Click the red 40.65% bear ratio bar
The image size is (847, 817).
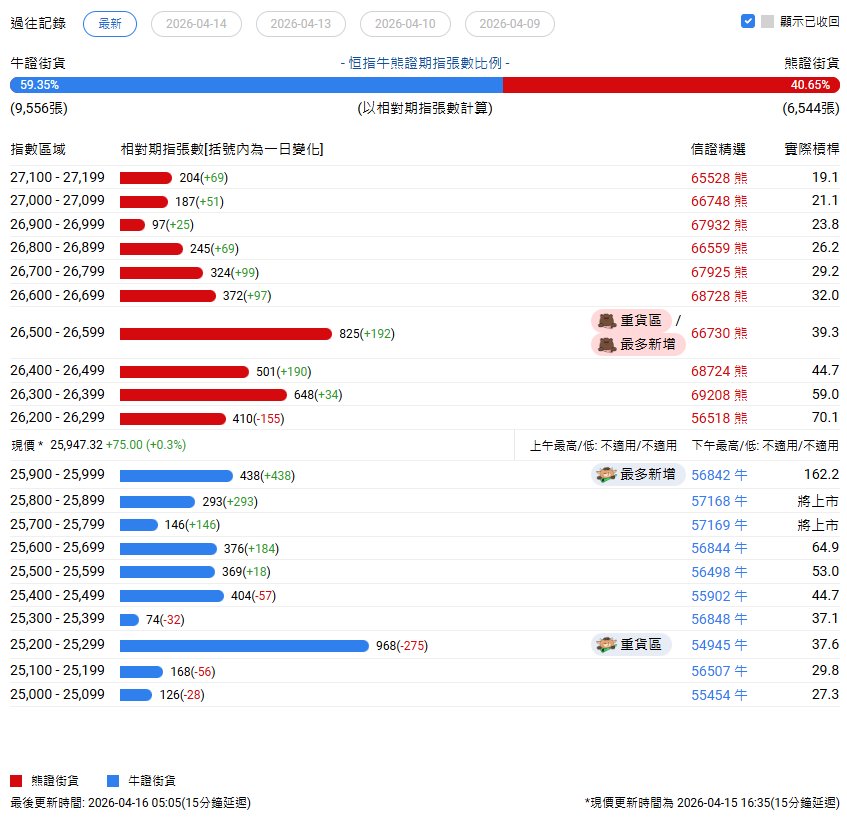(x=671, y=85)
